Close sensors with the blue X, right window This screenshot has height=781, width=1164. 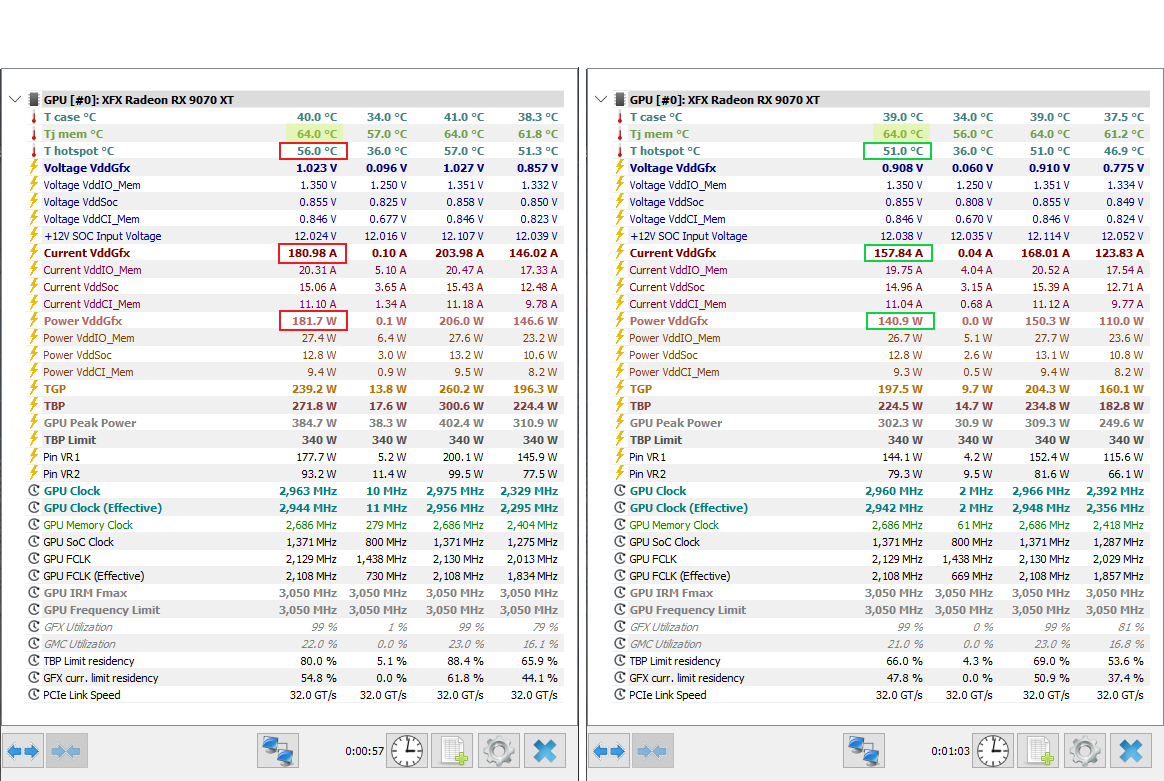(1131, 751)
